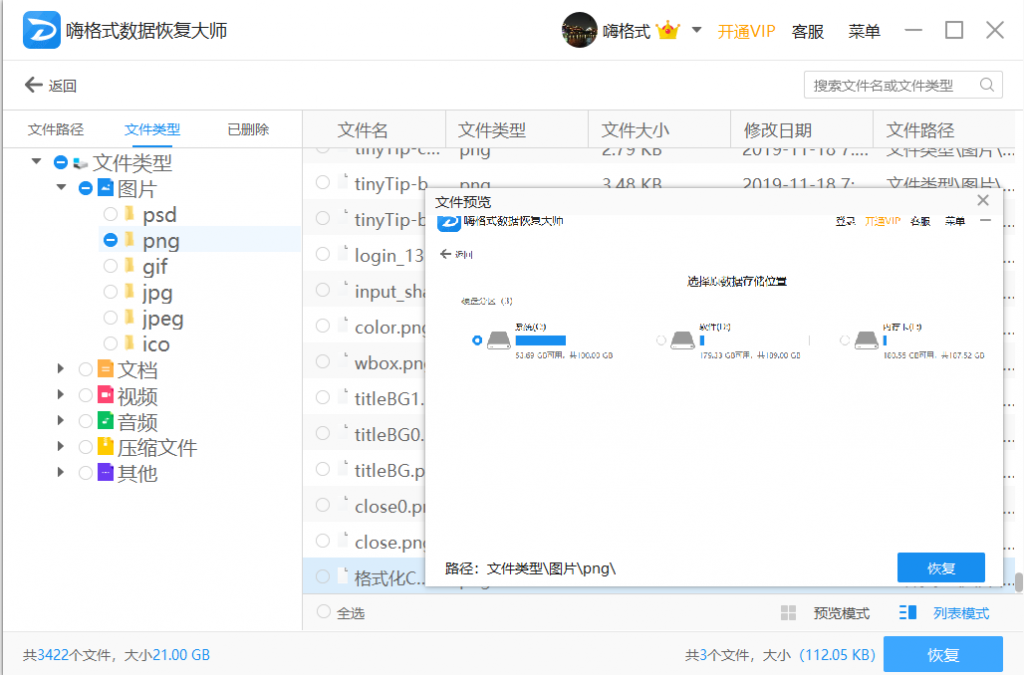Expand the 其他 tree node
Viewport: 1024px width, 675px height.
click(61, 472)
